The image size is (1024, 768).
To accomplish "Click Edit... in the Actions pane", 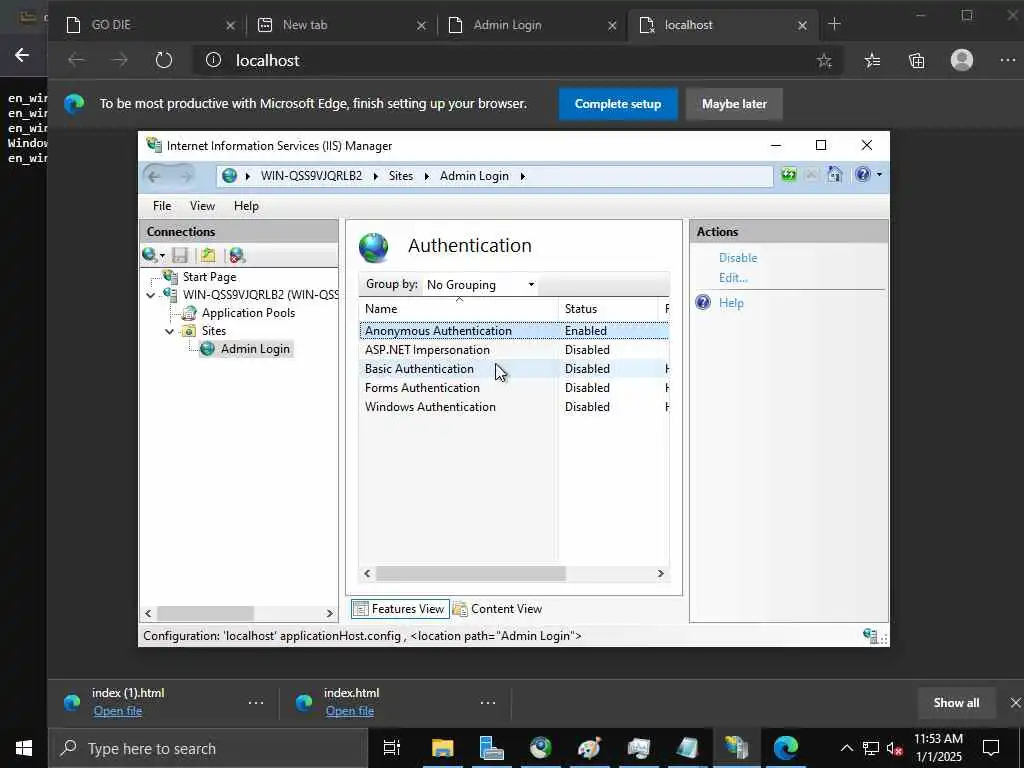I will click(x=733, y=278).
